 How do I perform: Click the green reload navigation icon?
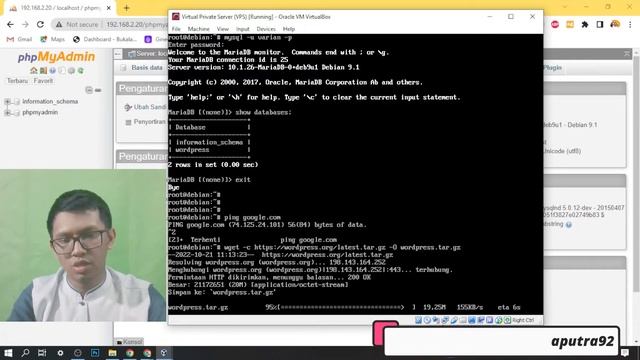pyautogui.click(x=81, y=71)
